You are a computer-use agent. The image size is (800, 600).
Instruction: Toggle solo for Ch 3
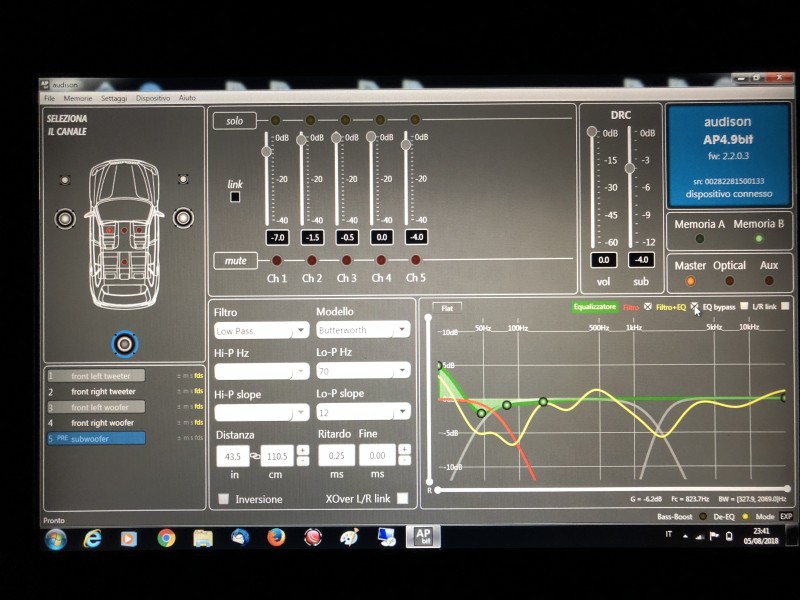(345, 120)
